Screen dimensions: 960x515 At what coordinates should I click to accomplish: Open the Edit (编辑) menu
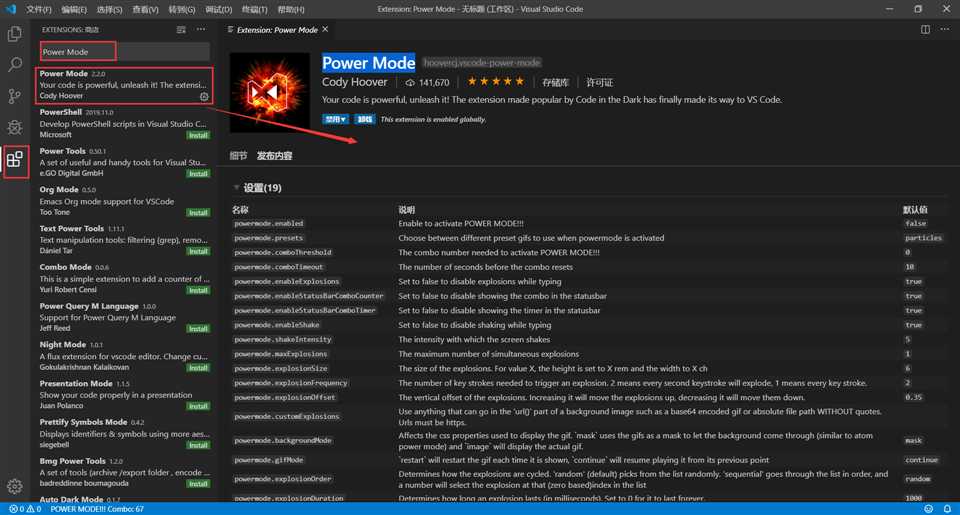(74, 9)
